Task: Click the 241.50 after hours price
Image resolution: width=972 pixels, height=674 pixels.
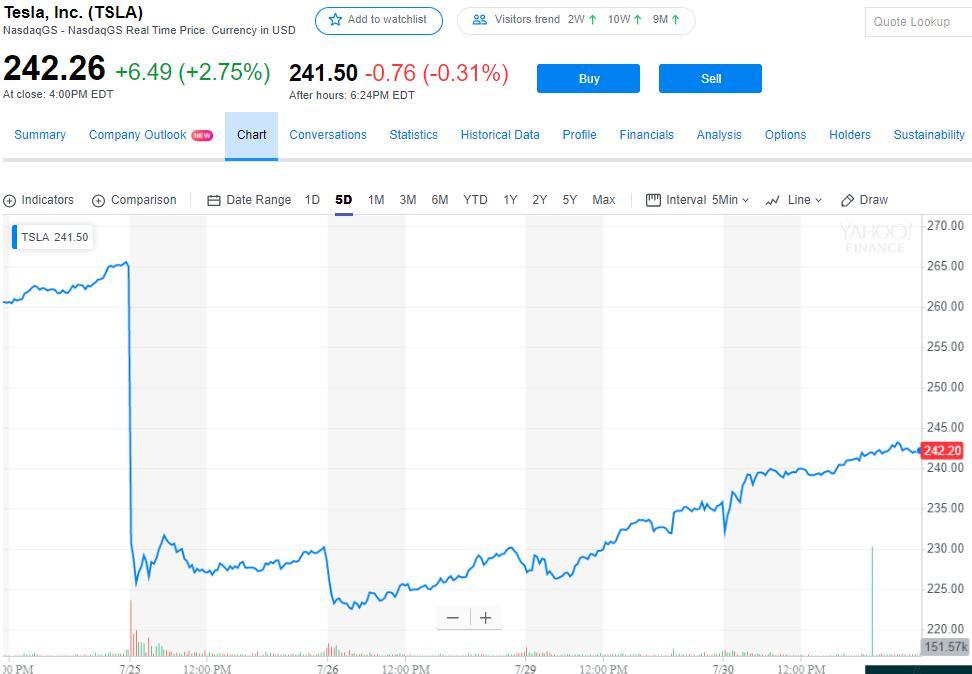Action: [x=323, y=73]
